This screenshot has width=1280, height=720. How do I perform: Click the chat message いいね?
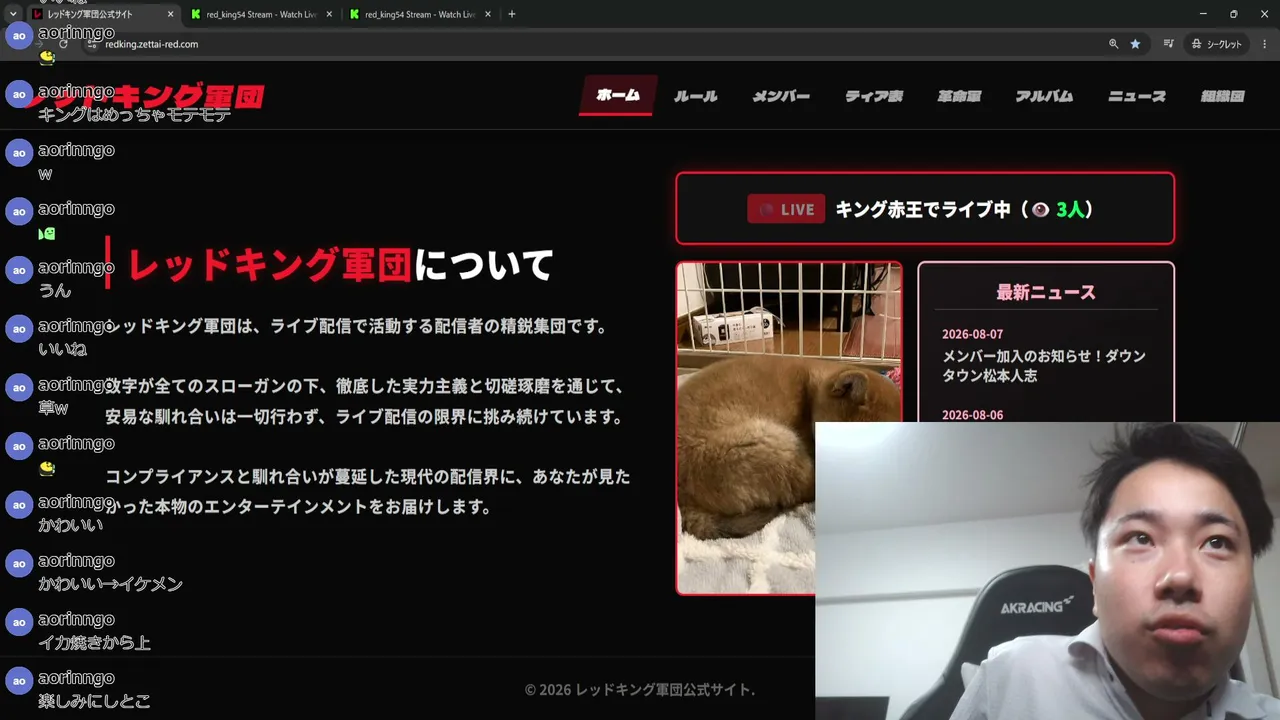[63, 349]
